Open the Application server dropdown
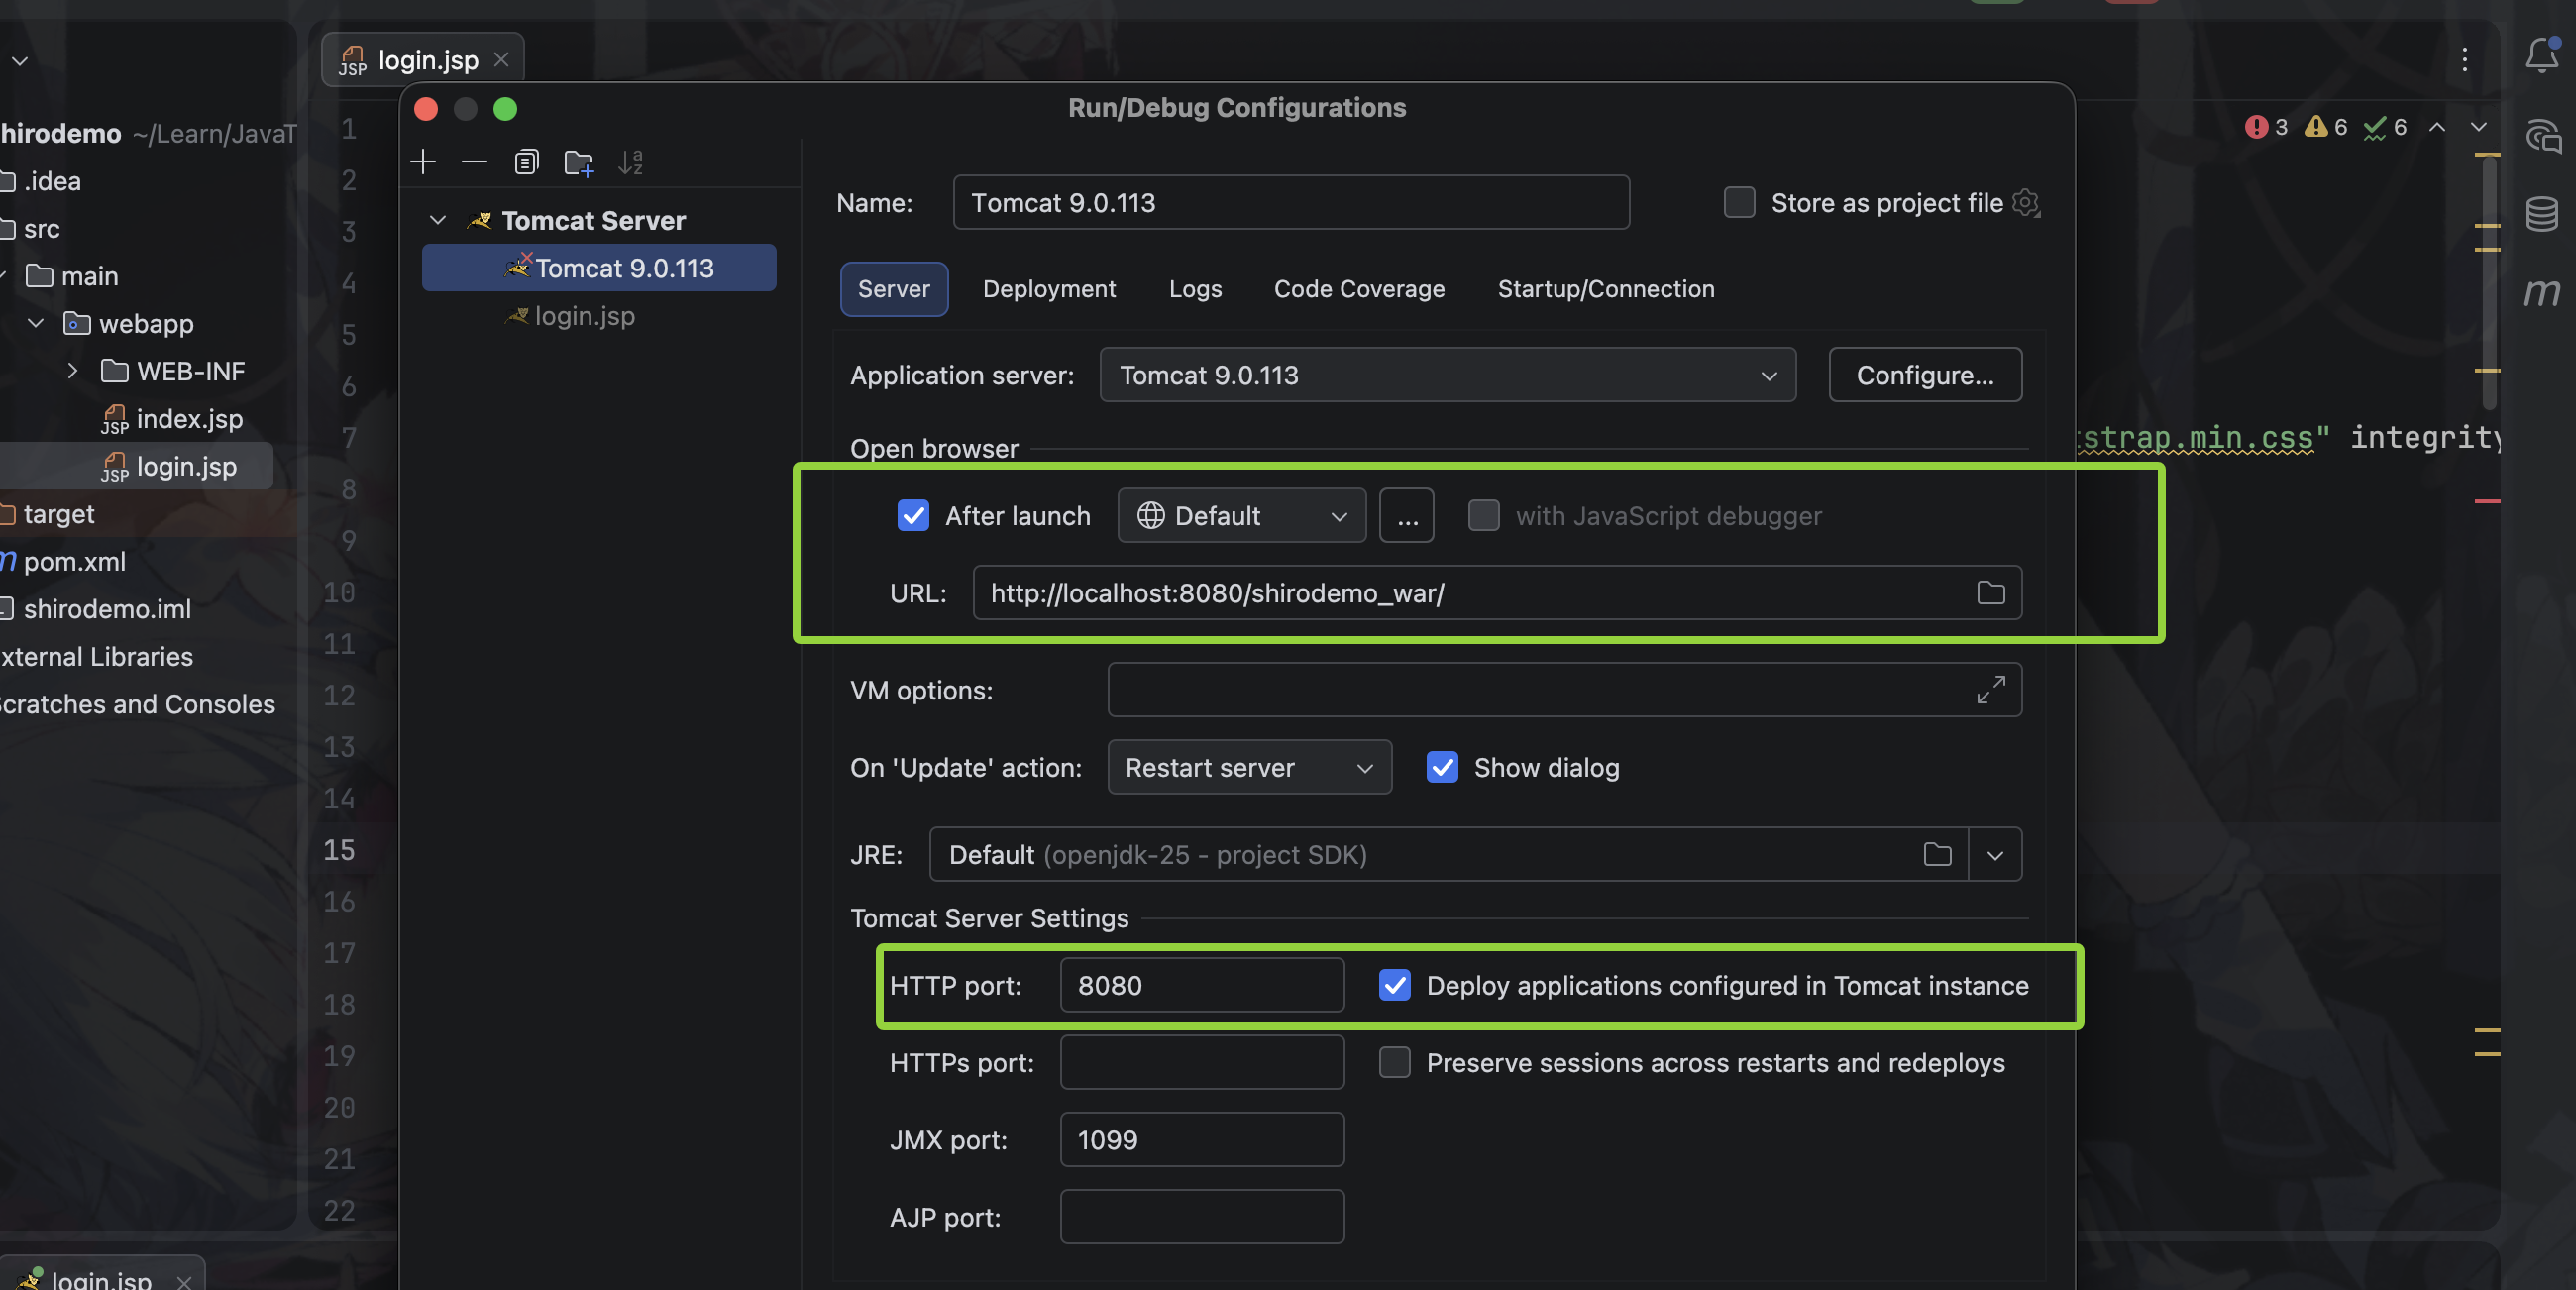This screenshot has width=2576, height=1290. point(1446,375)
